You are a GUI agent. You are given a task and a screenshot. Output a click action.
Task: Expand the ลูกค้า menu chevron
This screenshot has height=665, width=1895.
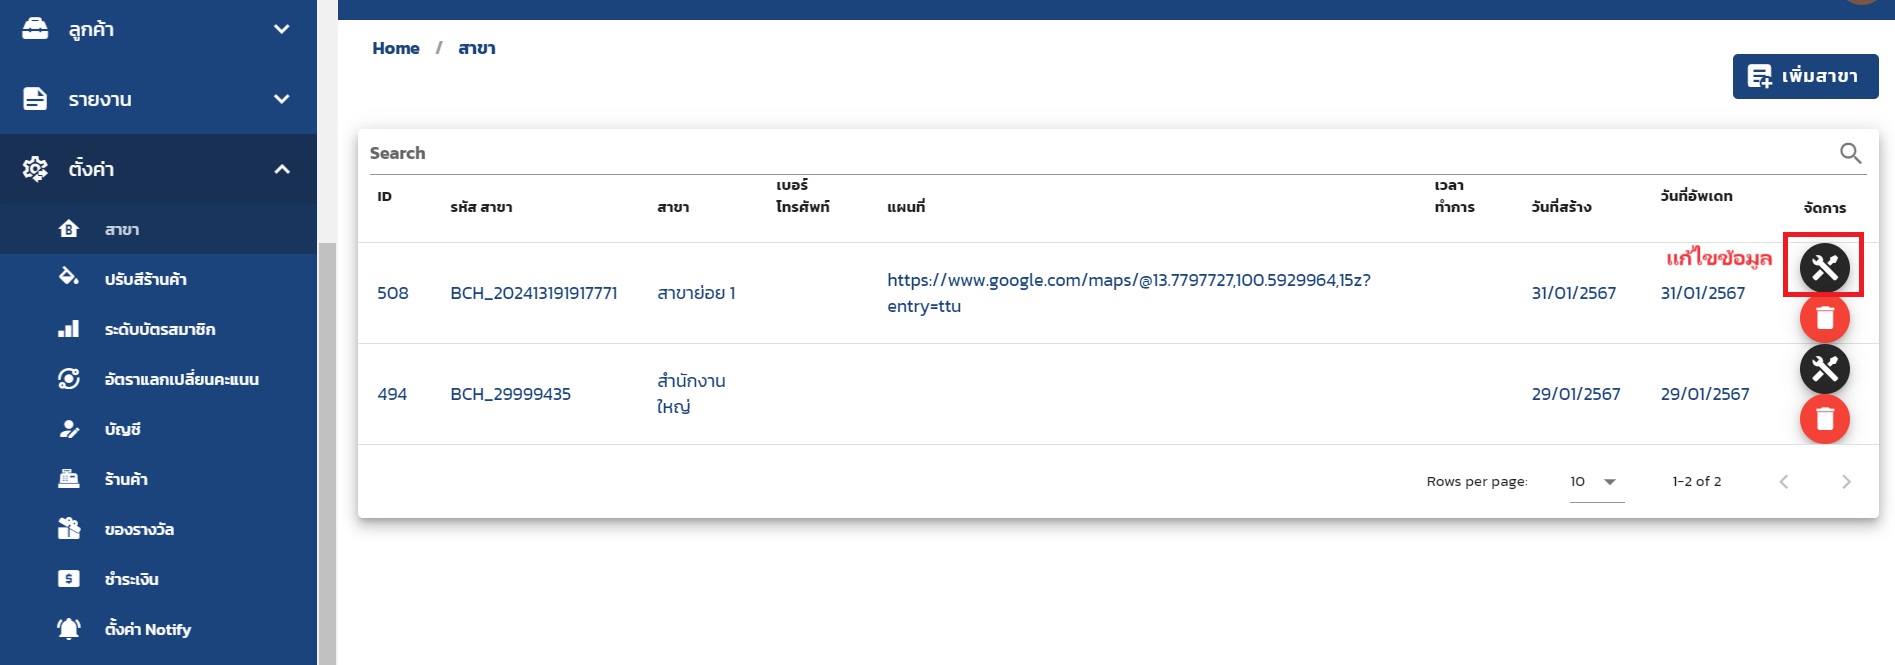(x=282, y=29)
